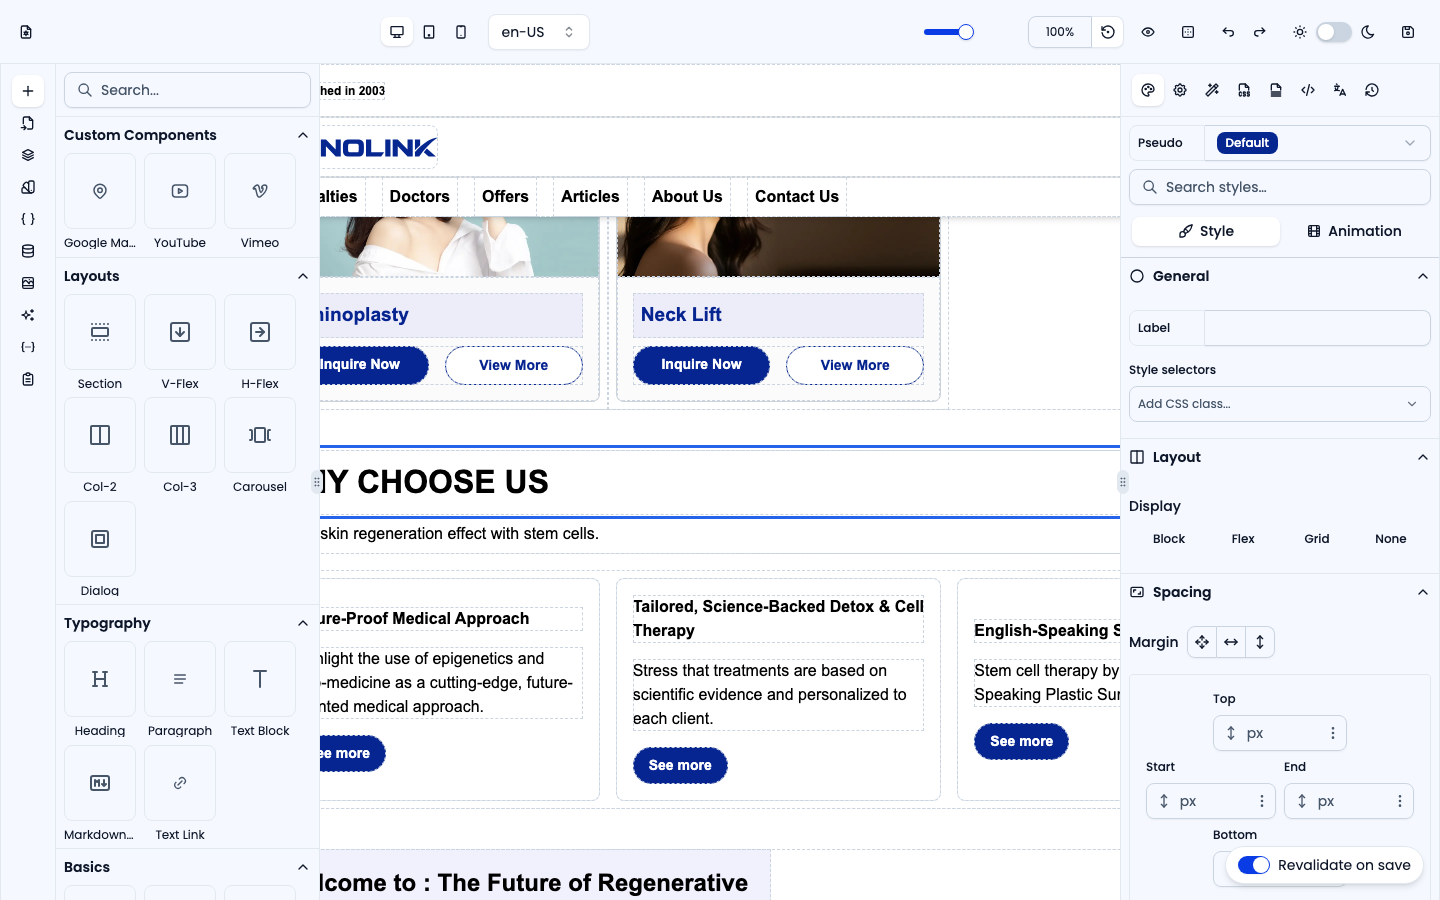This screenshot has height=900, width=1440.
Task: Set display to Flex
Action: (1243, 539)
